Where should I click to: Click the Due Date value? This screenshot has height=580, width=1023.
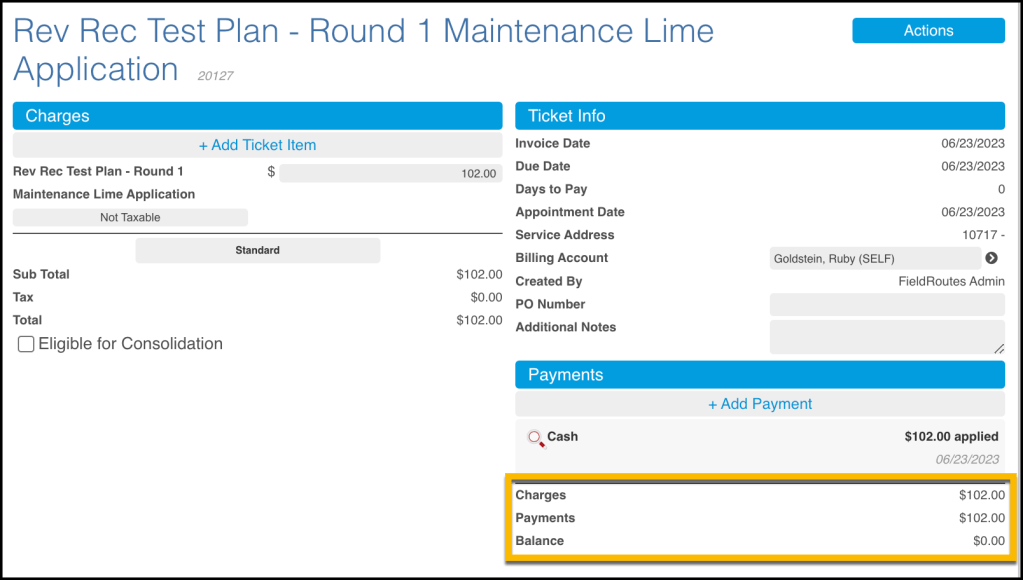(972, 166)
